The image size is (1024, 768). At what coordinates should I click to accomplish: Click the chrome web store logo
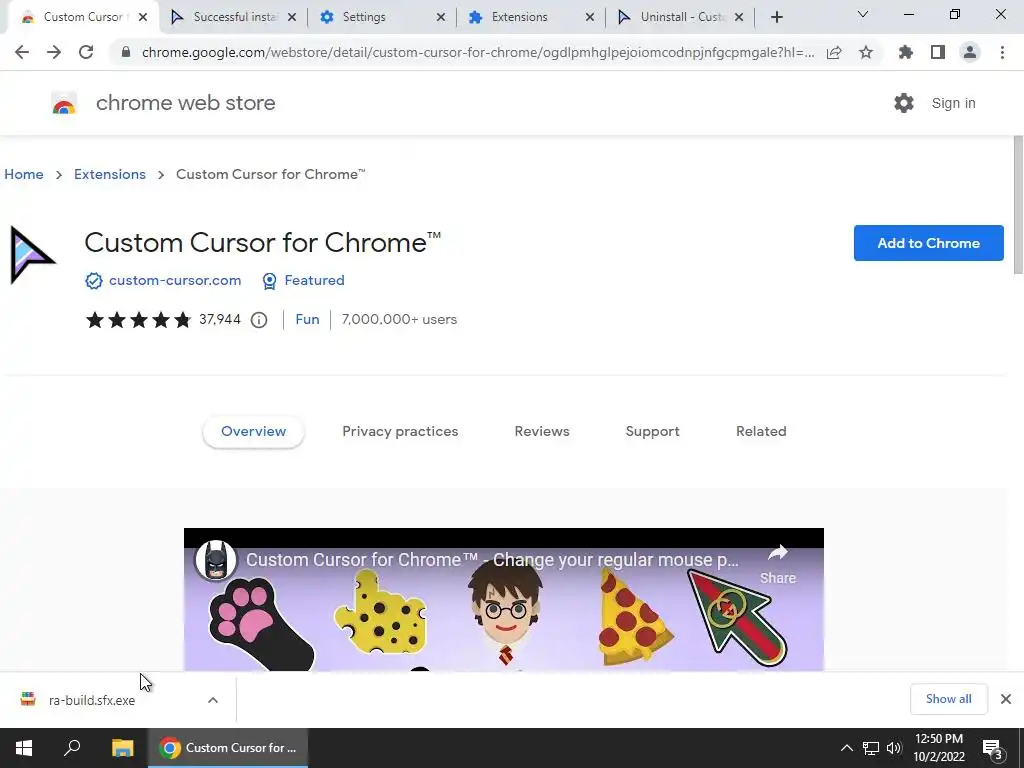64,103
